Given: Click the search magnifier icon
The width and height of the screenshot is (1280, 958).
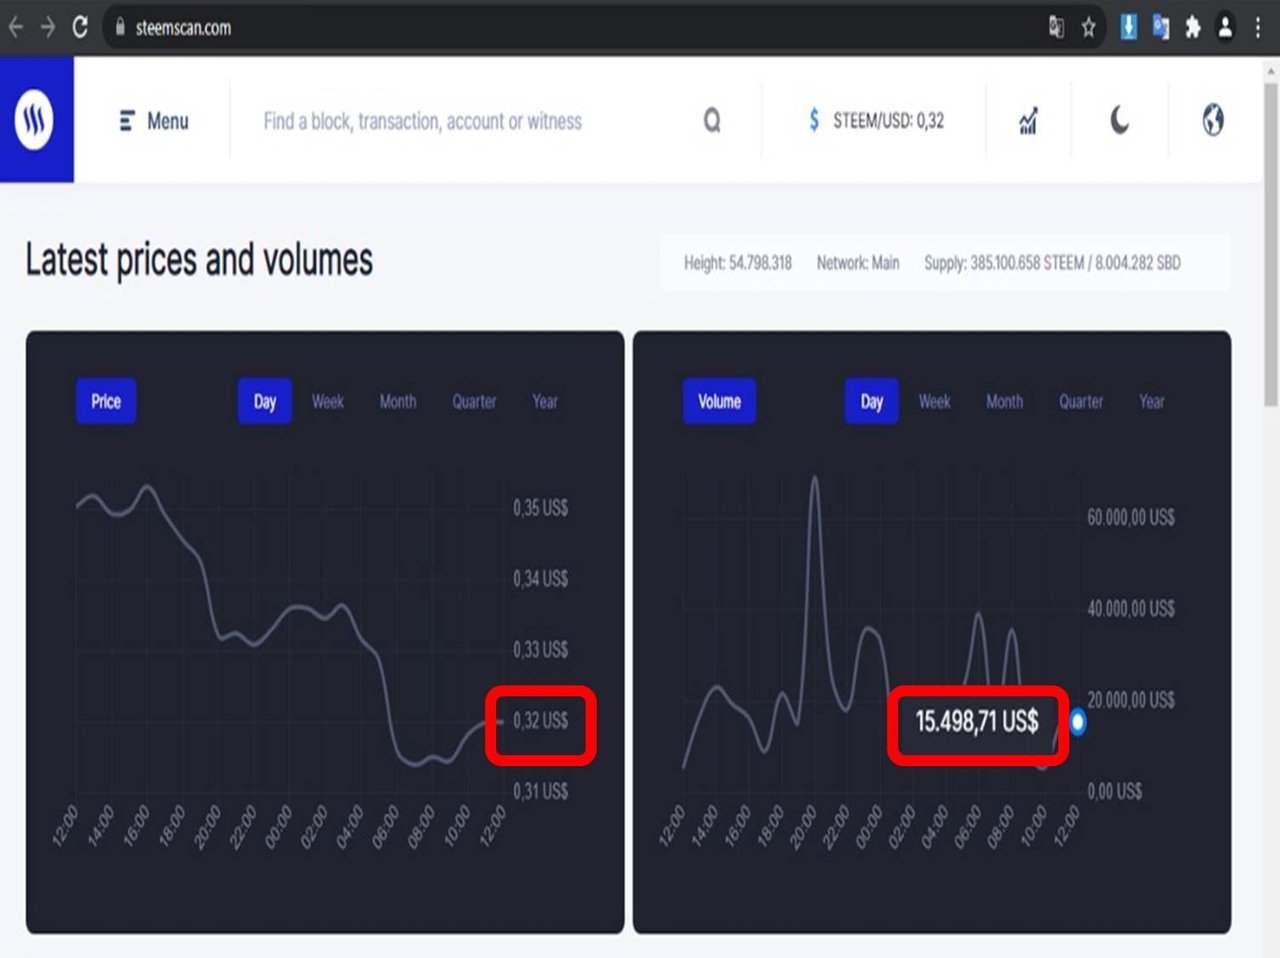Looking at the screenshot, I should click(x=712, y=121).
